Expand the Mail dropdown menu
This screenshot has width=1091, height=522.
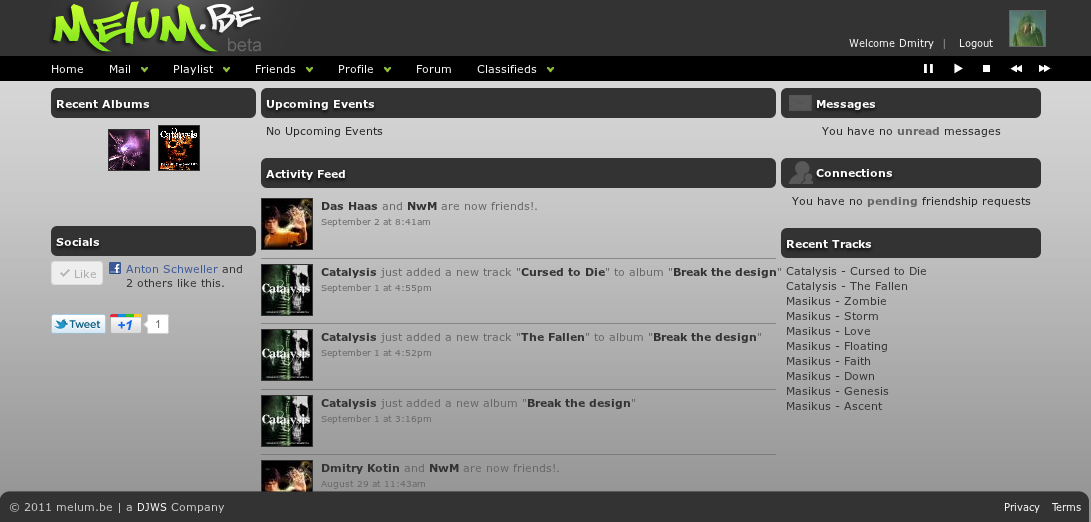tap(129, 69)
